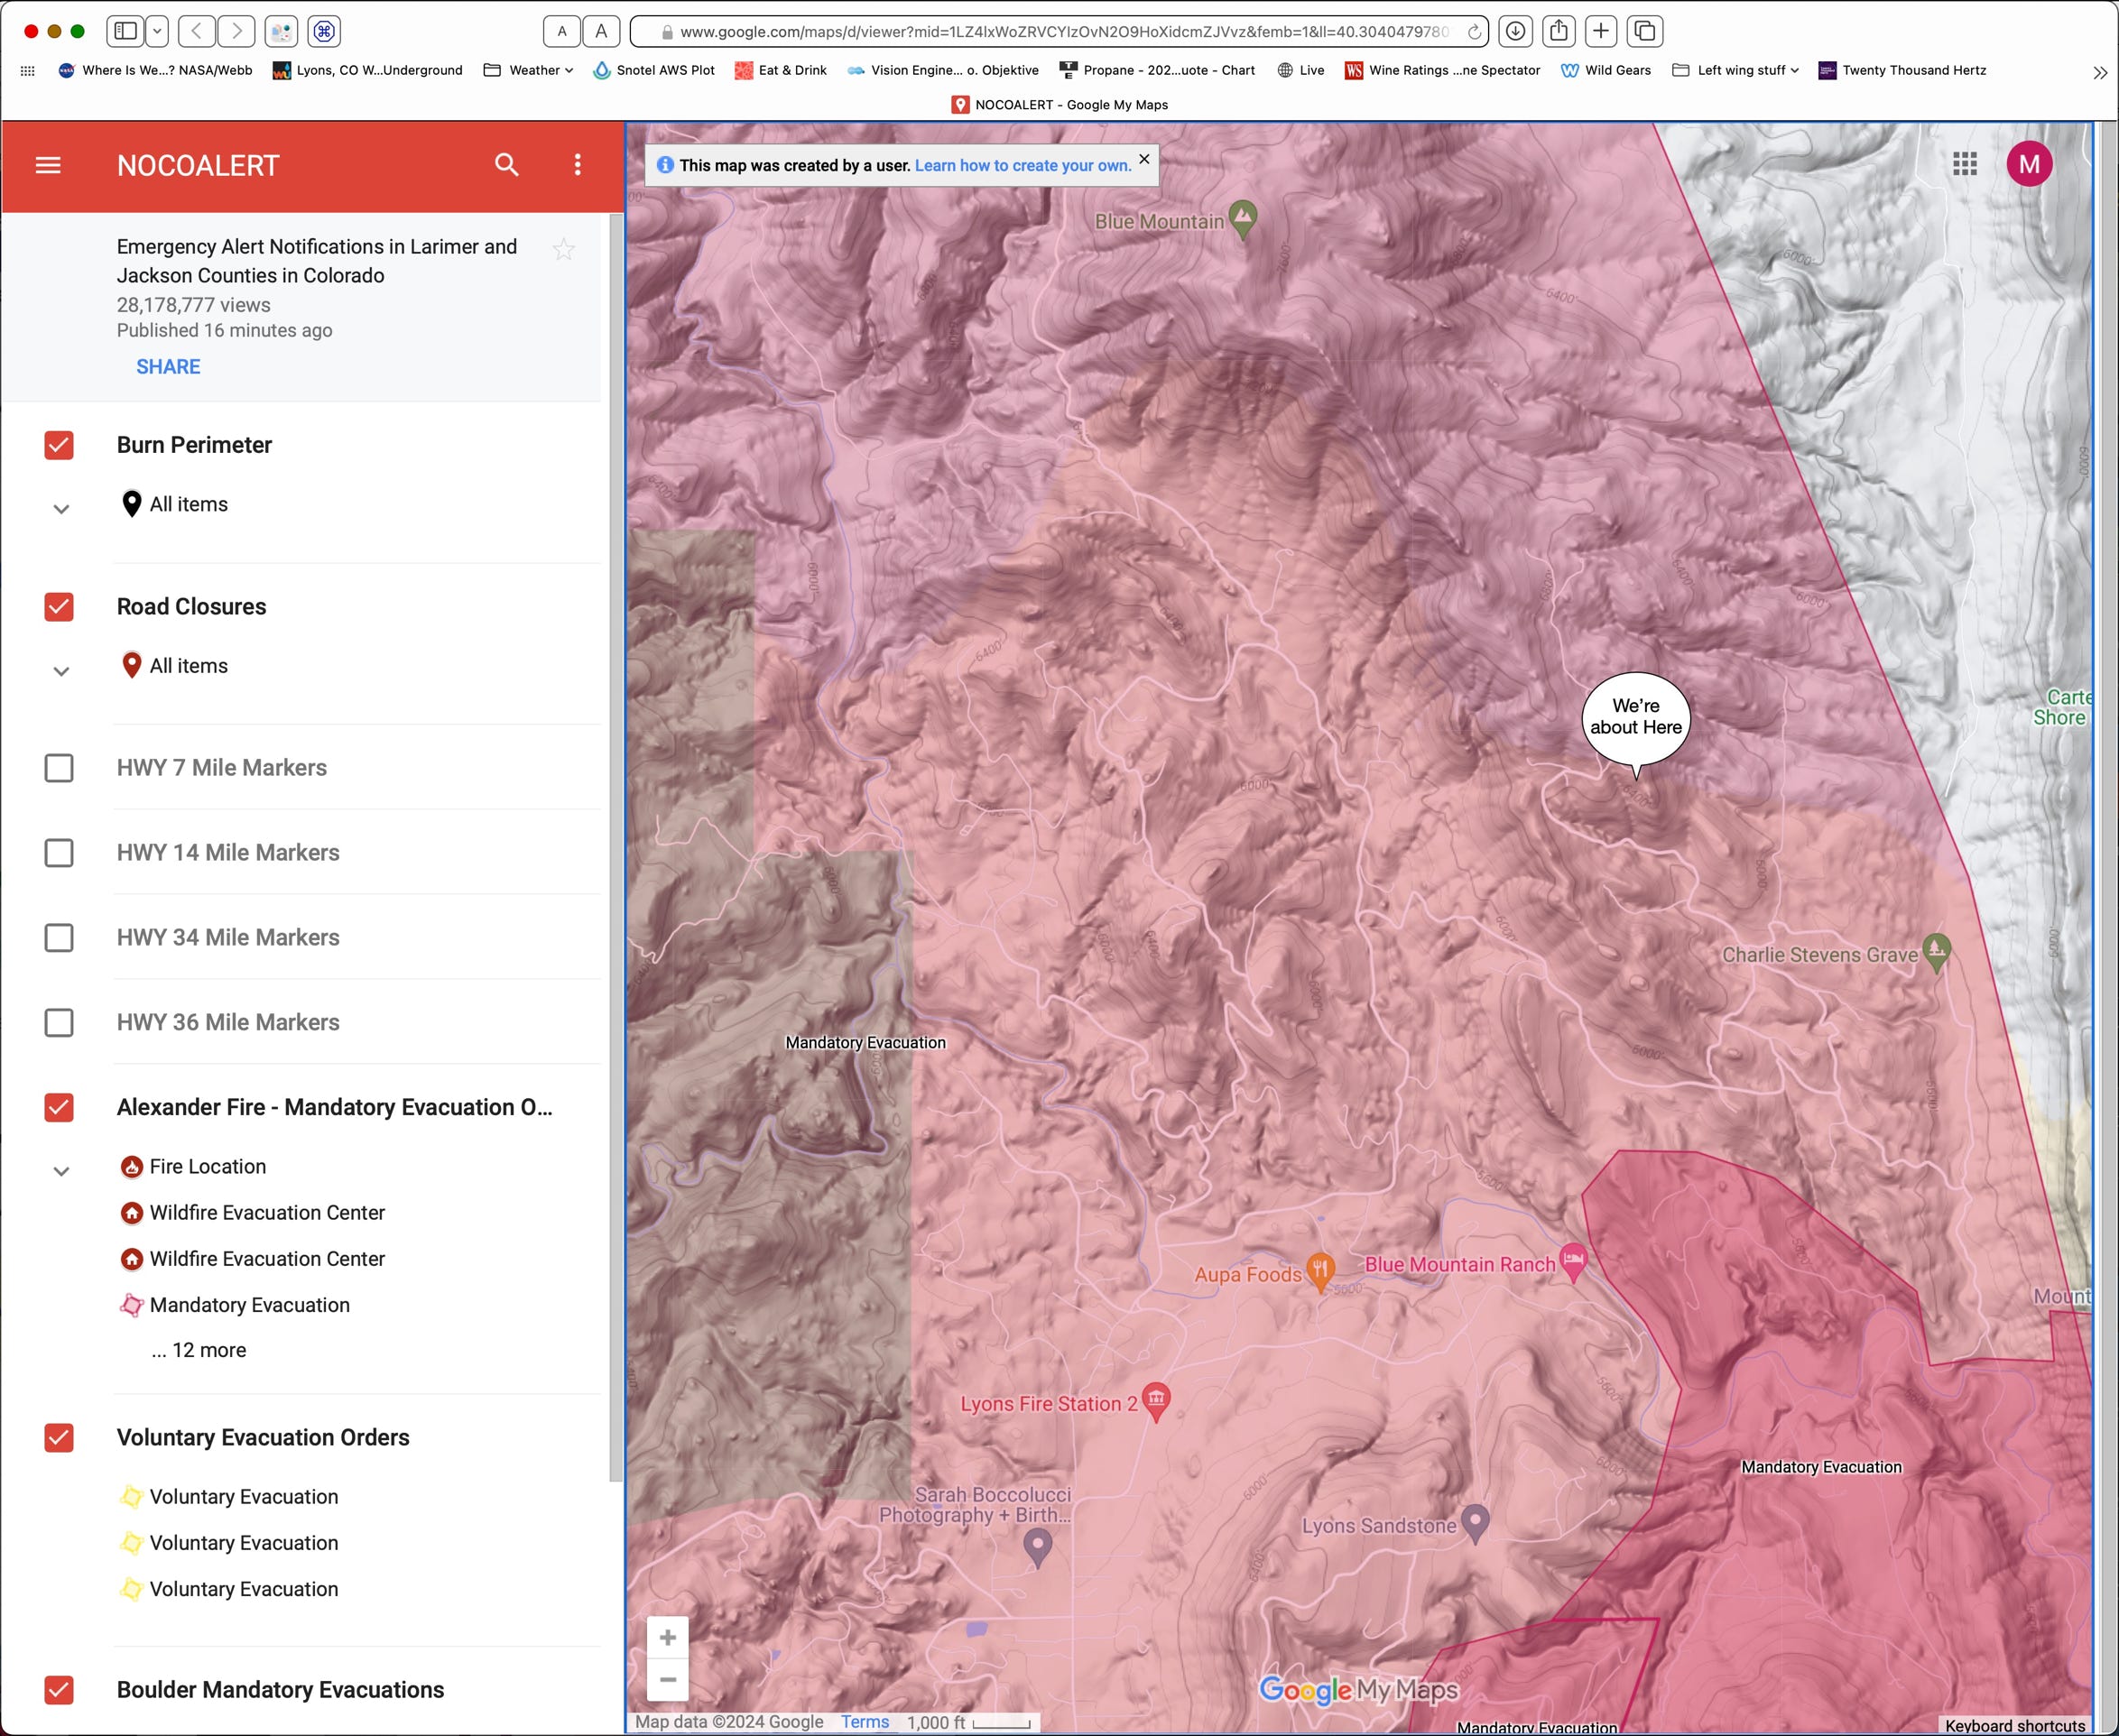Open the Wild Gears bookmark
The image size is (2119, 1736).
(1606, 70)
